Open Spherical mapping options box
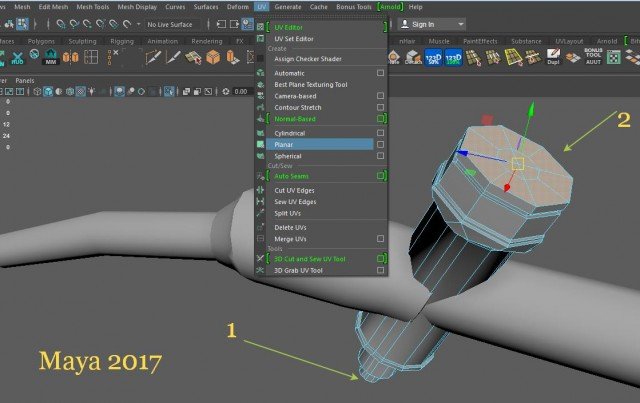This screenshot has width=640, height=403. coord(380,156)
